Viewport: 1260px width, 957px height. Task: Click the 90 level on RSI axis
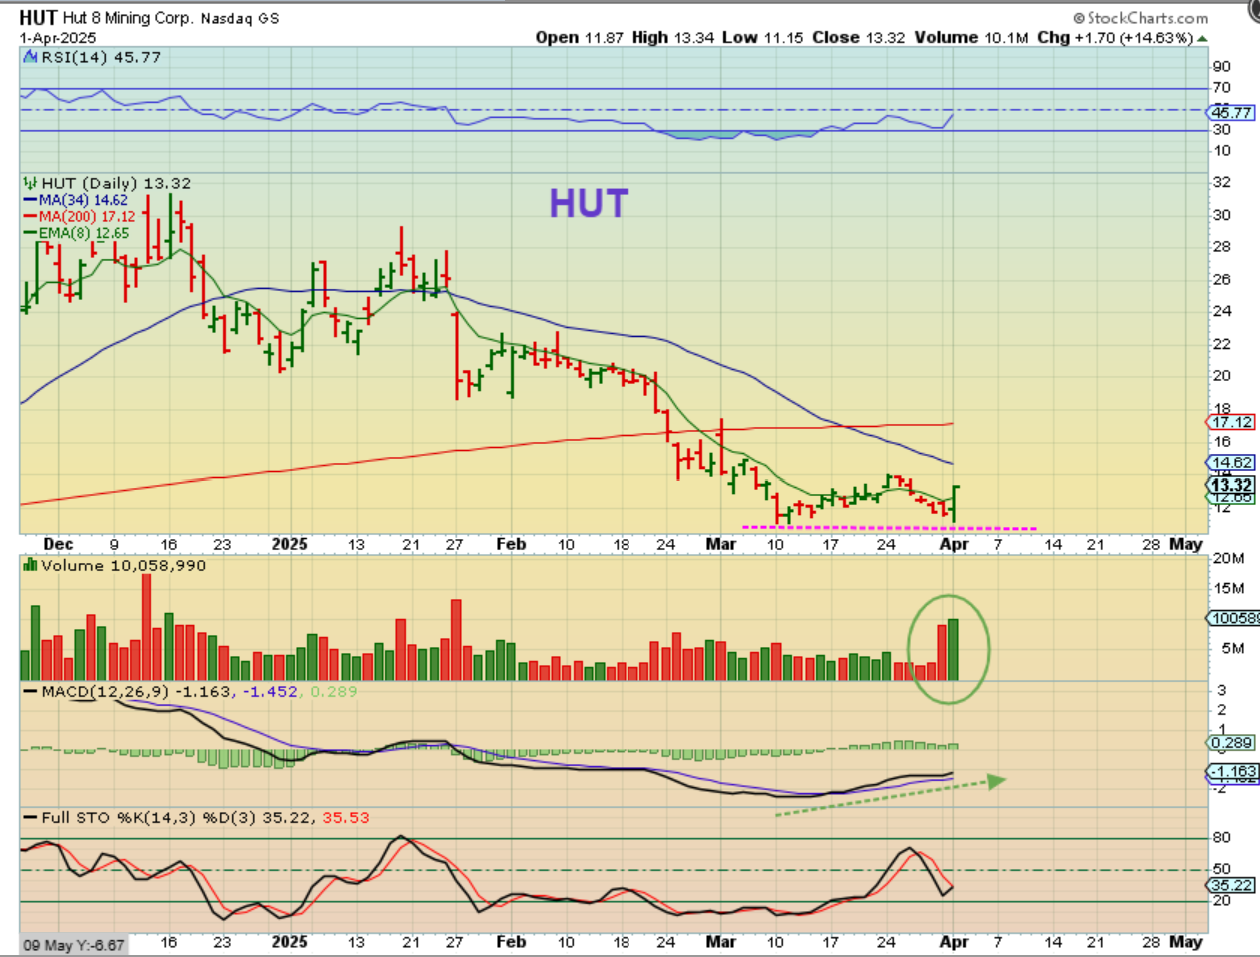[x=1221, y=66]
